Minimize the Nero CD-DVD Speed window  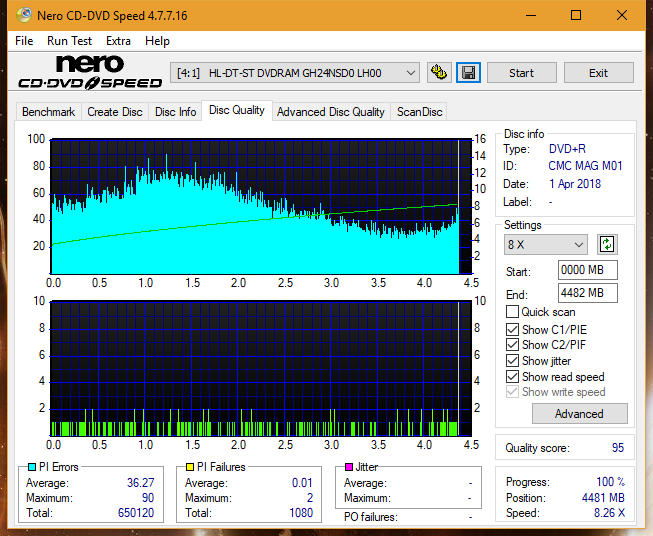531,15
